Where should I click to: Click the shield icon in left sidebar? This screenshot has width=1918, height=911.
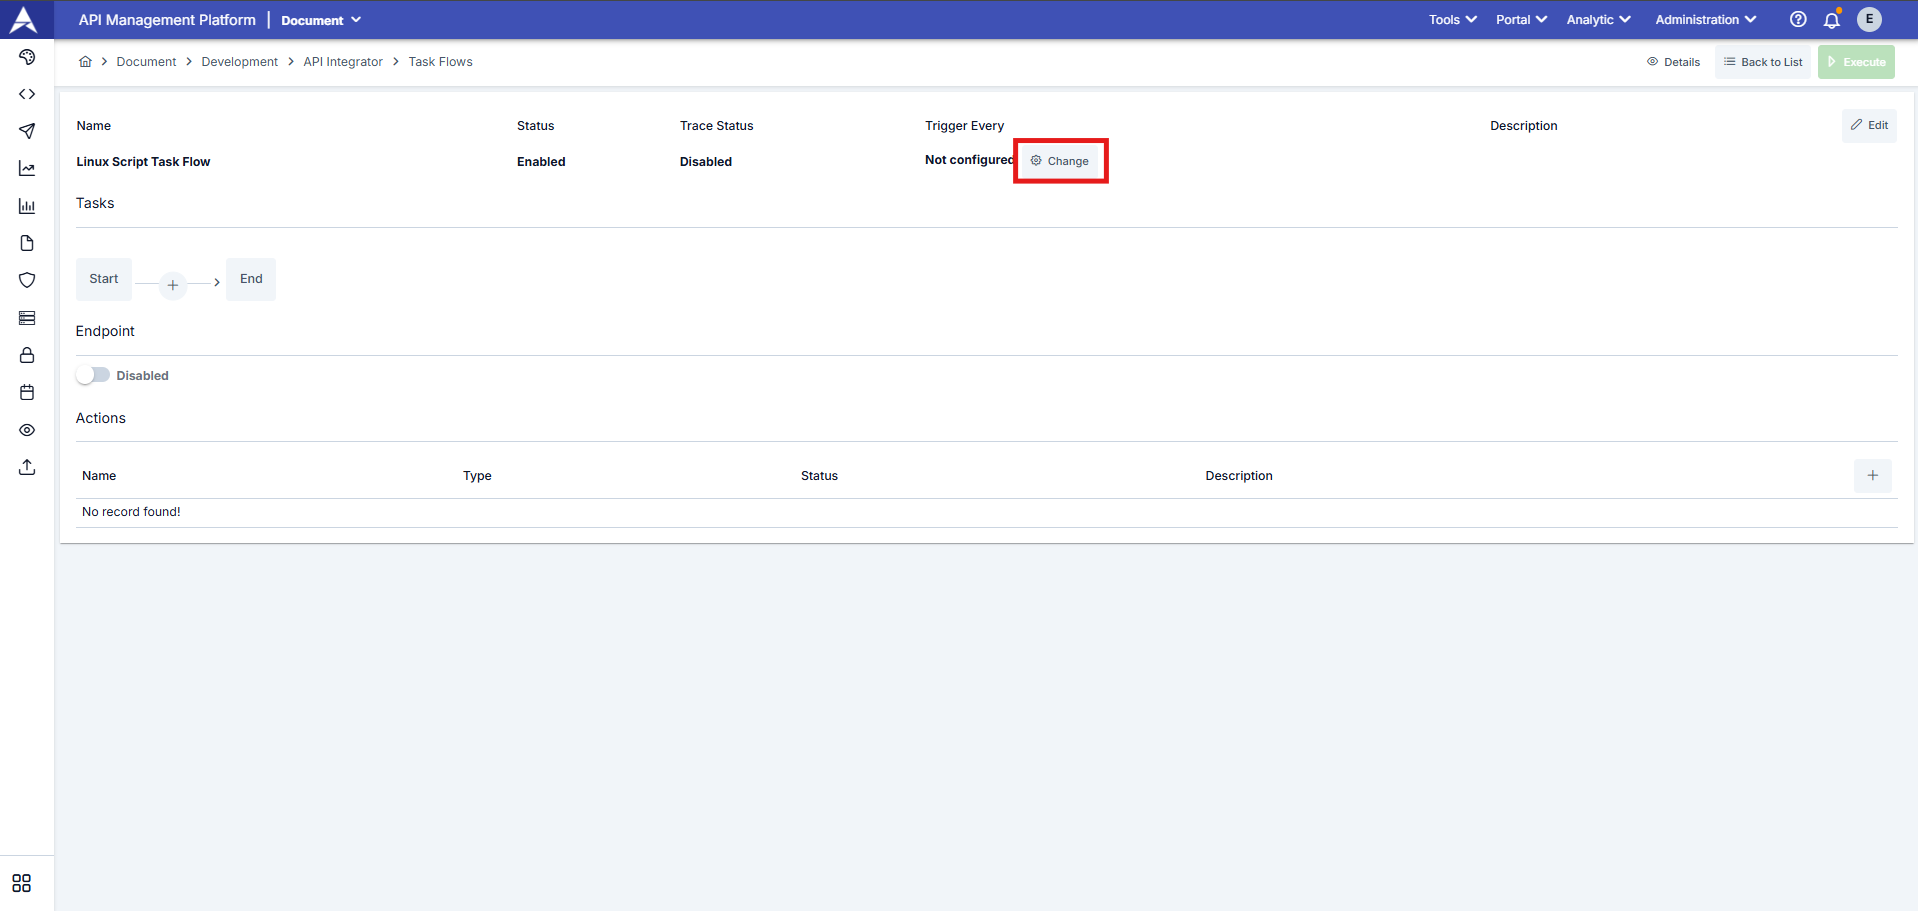pos(27,280)
